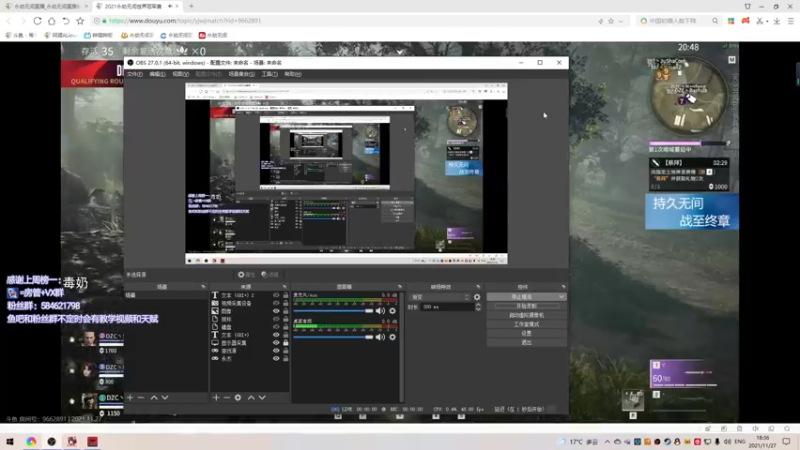
Task: Pop out the 来源 dock panel
Action: 284,287
